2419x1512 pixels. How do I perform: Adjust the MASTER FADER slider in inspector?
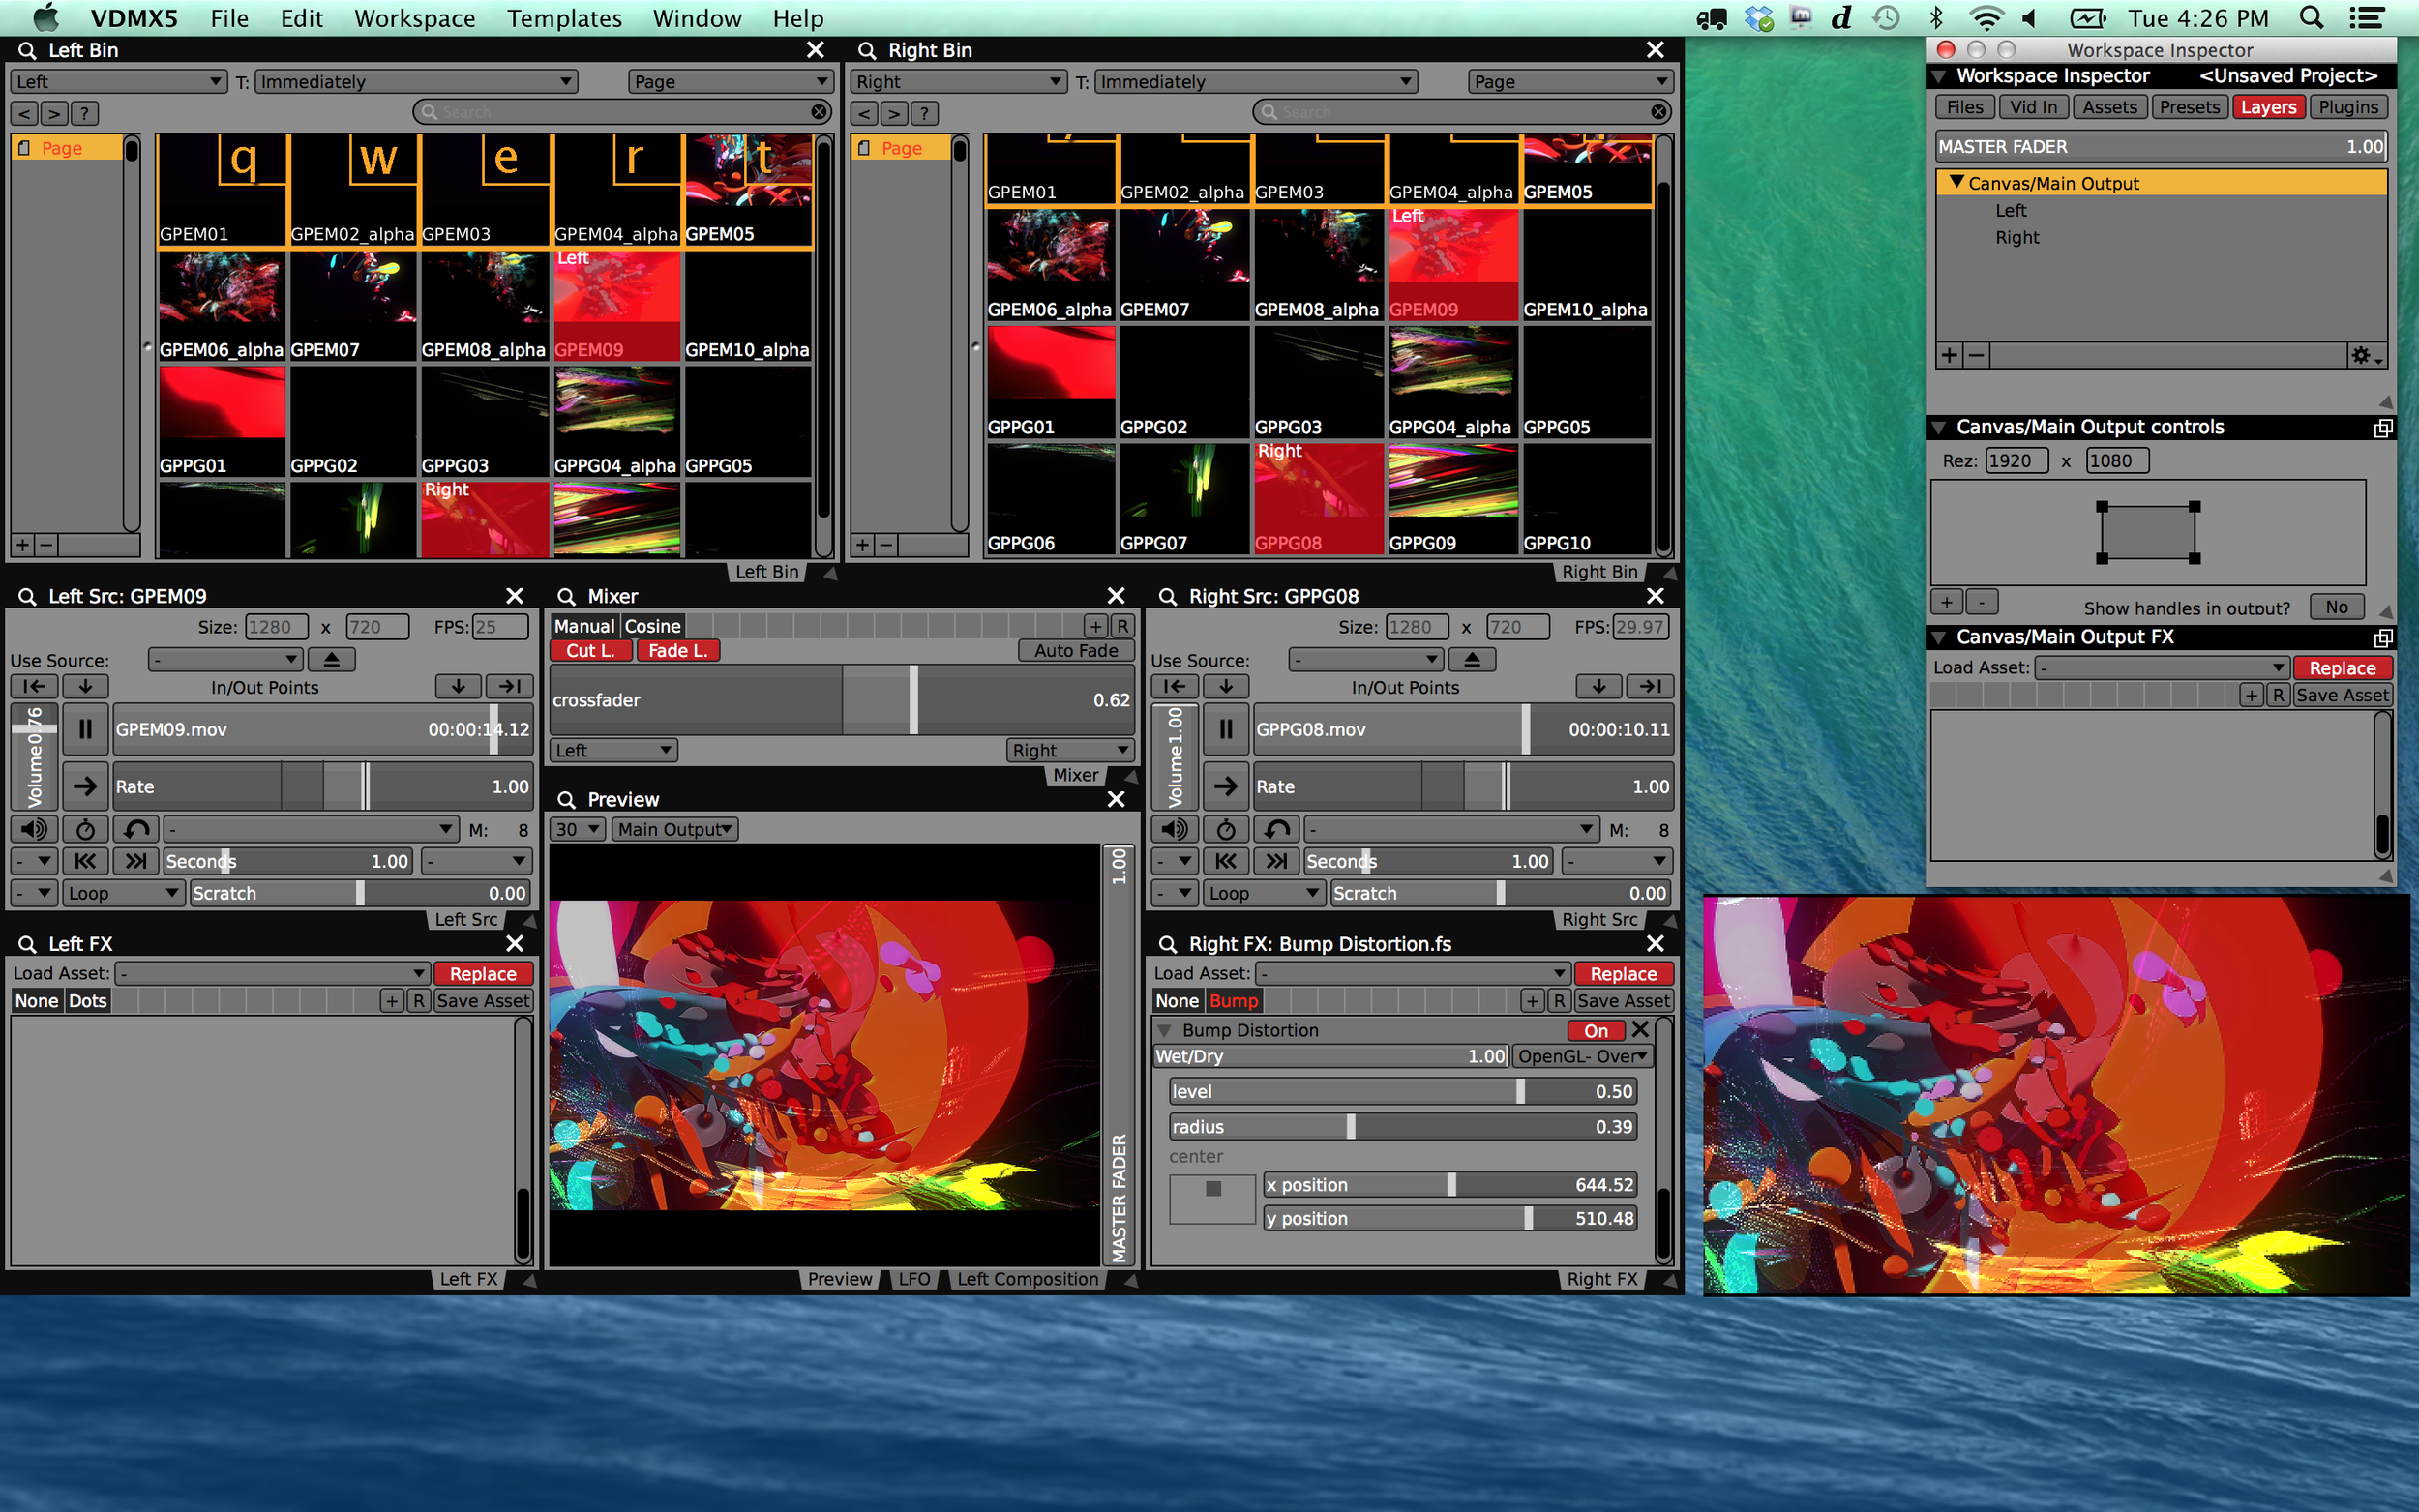[2161, 146]
